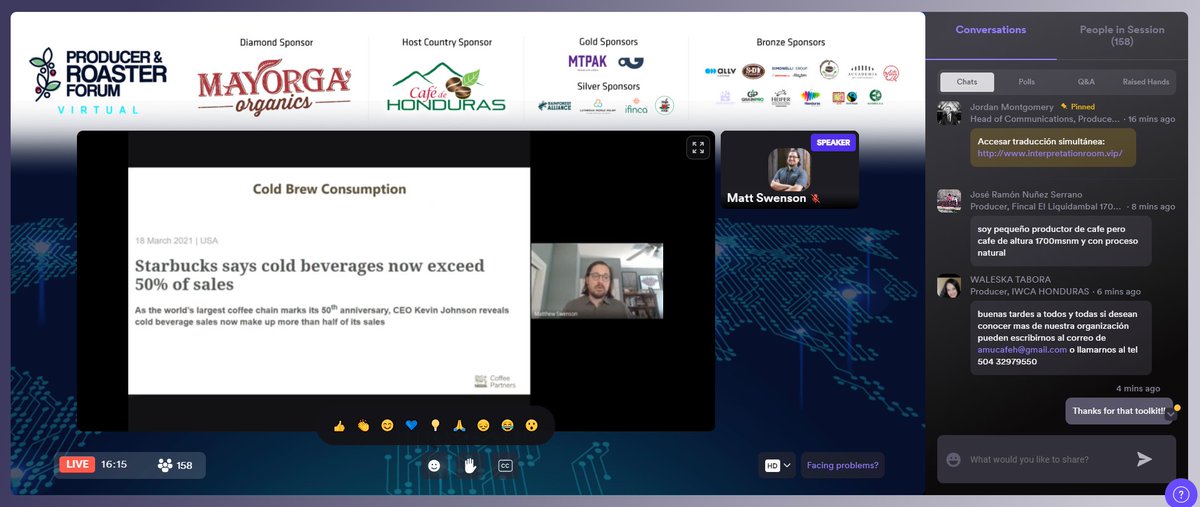The height and width of the screenshot is (507, 1200).
Task: Click the 'Cold Brew Consumption' slide title
Action: pyautogui.click(x=329, y=189)
